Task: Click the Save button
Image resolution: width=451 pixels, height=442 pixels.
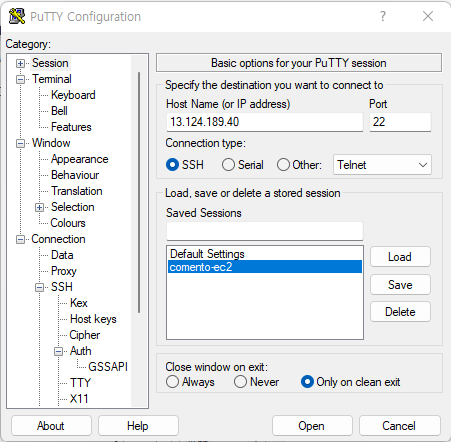Action: [x=400, y=285]
